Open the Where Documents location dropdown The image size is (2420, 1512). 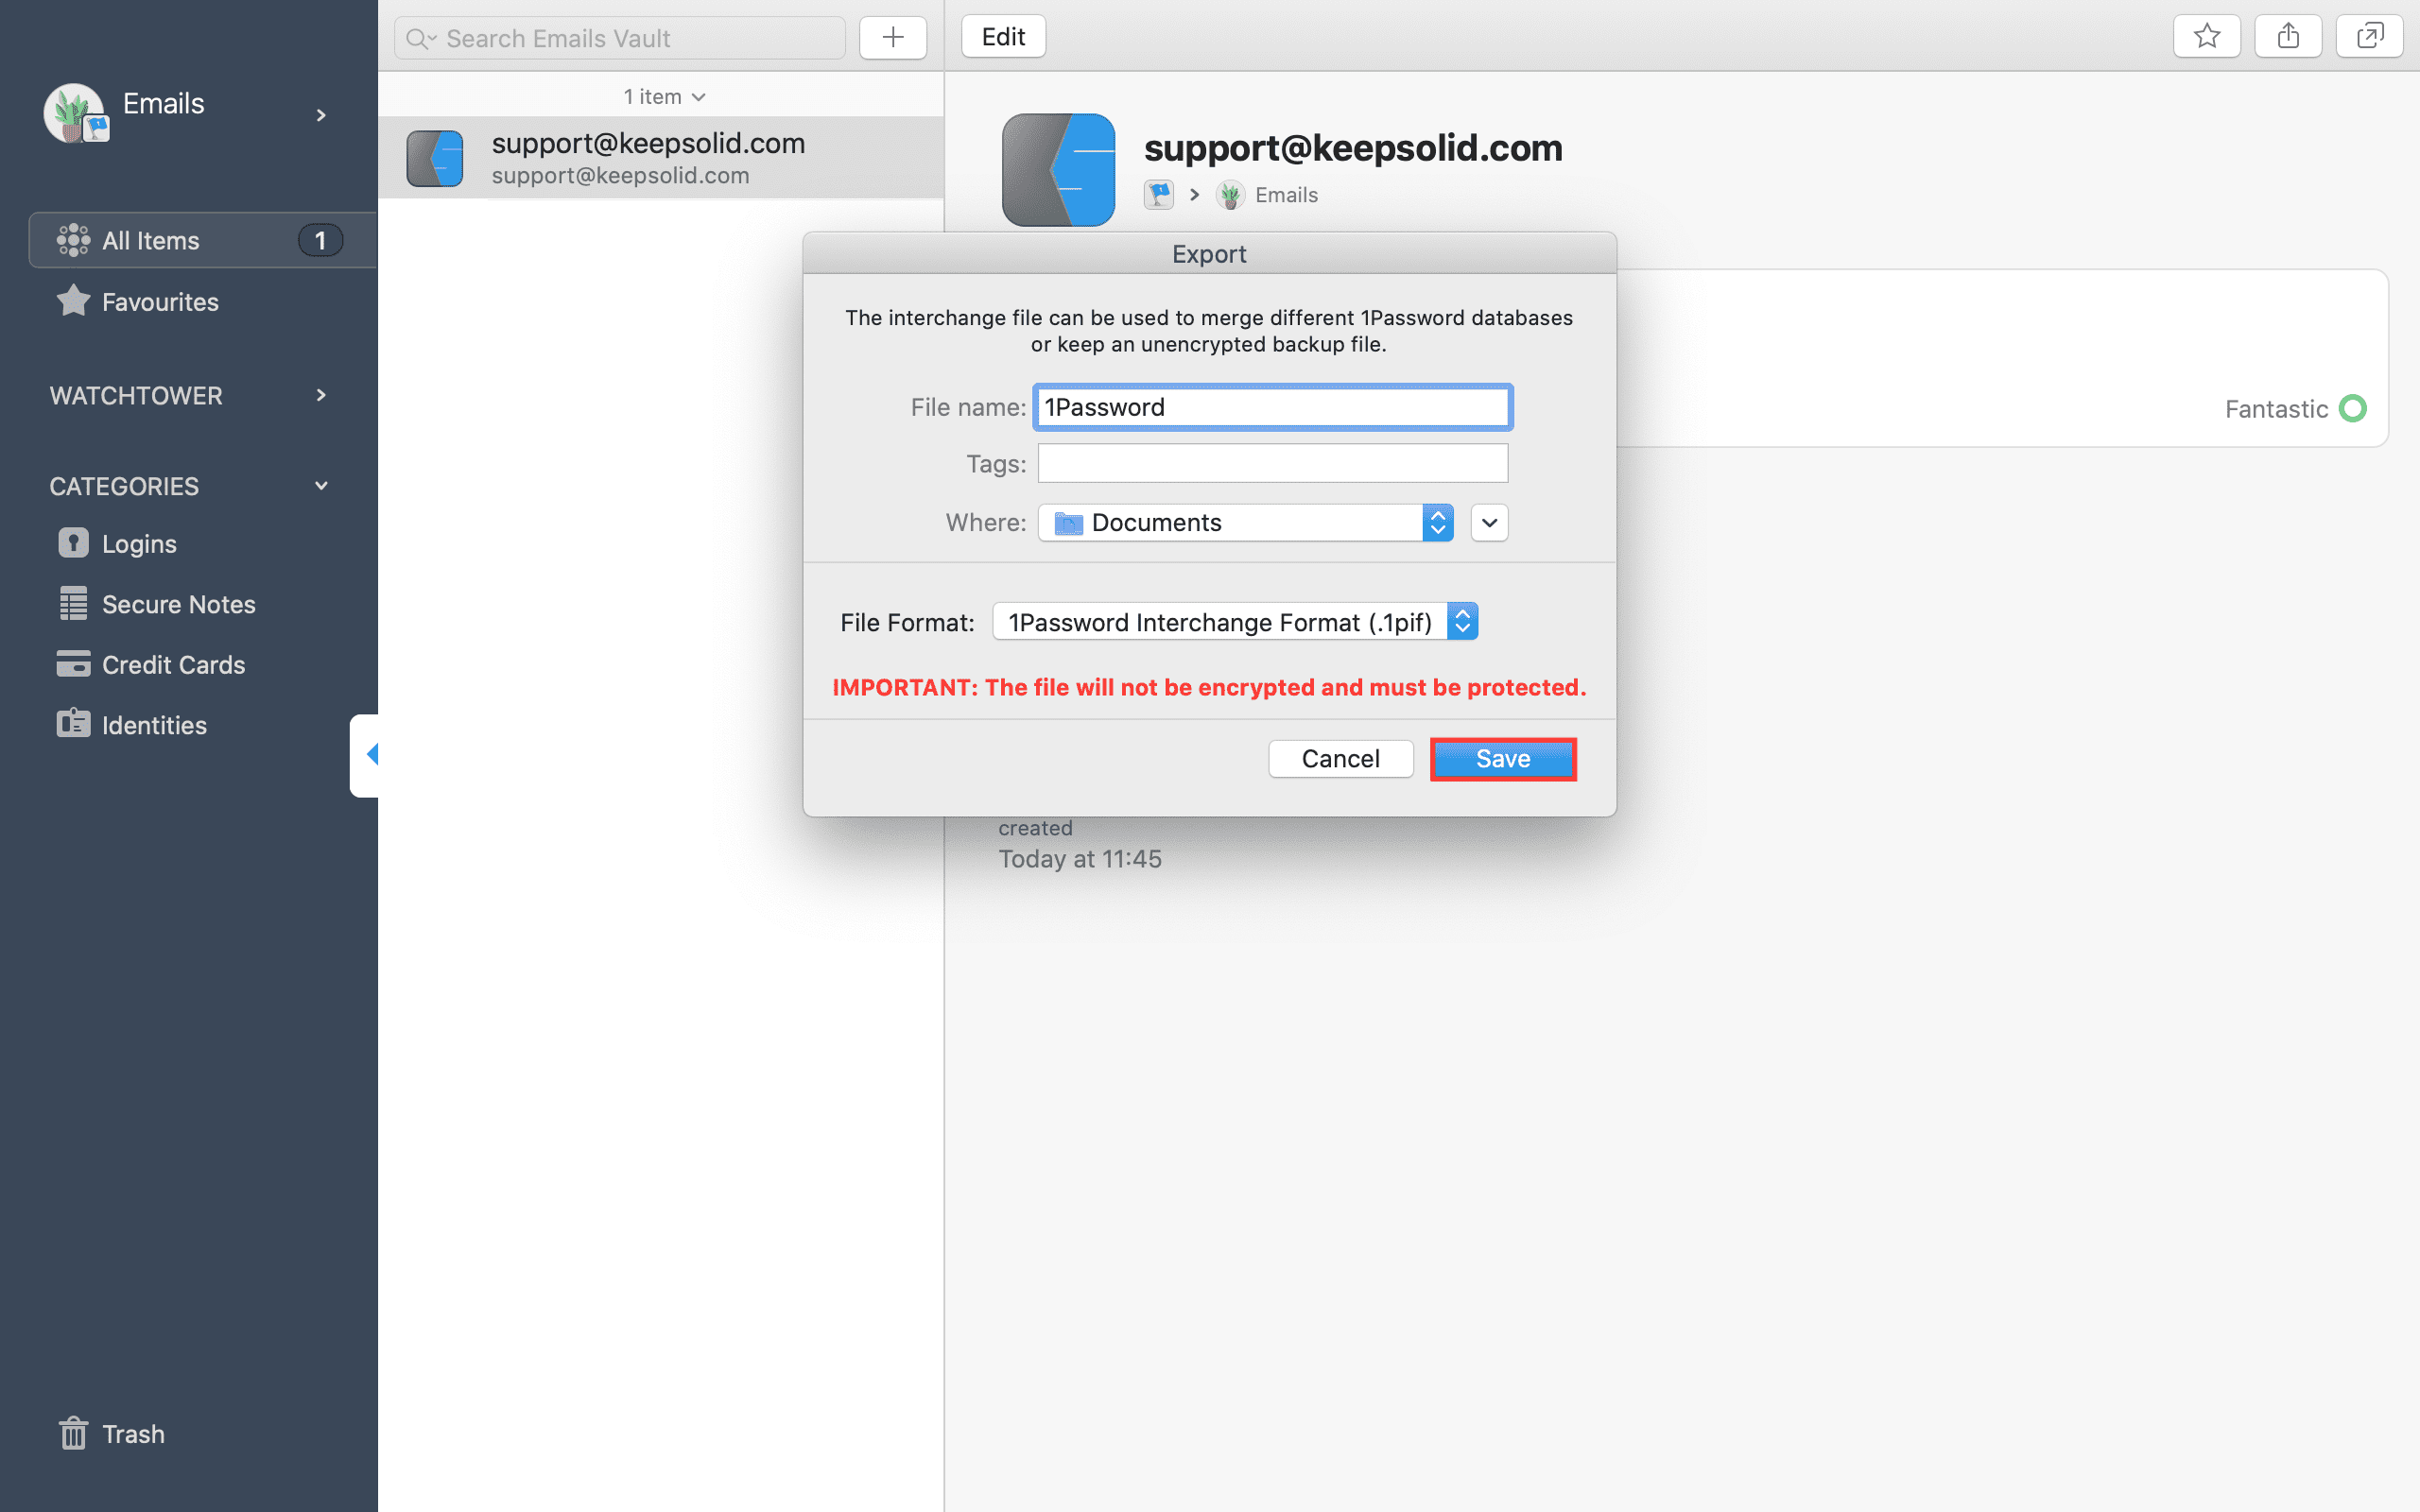click(1245, 522)
